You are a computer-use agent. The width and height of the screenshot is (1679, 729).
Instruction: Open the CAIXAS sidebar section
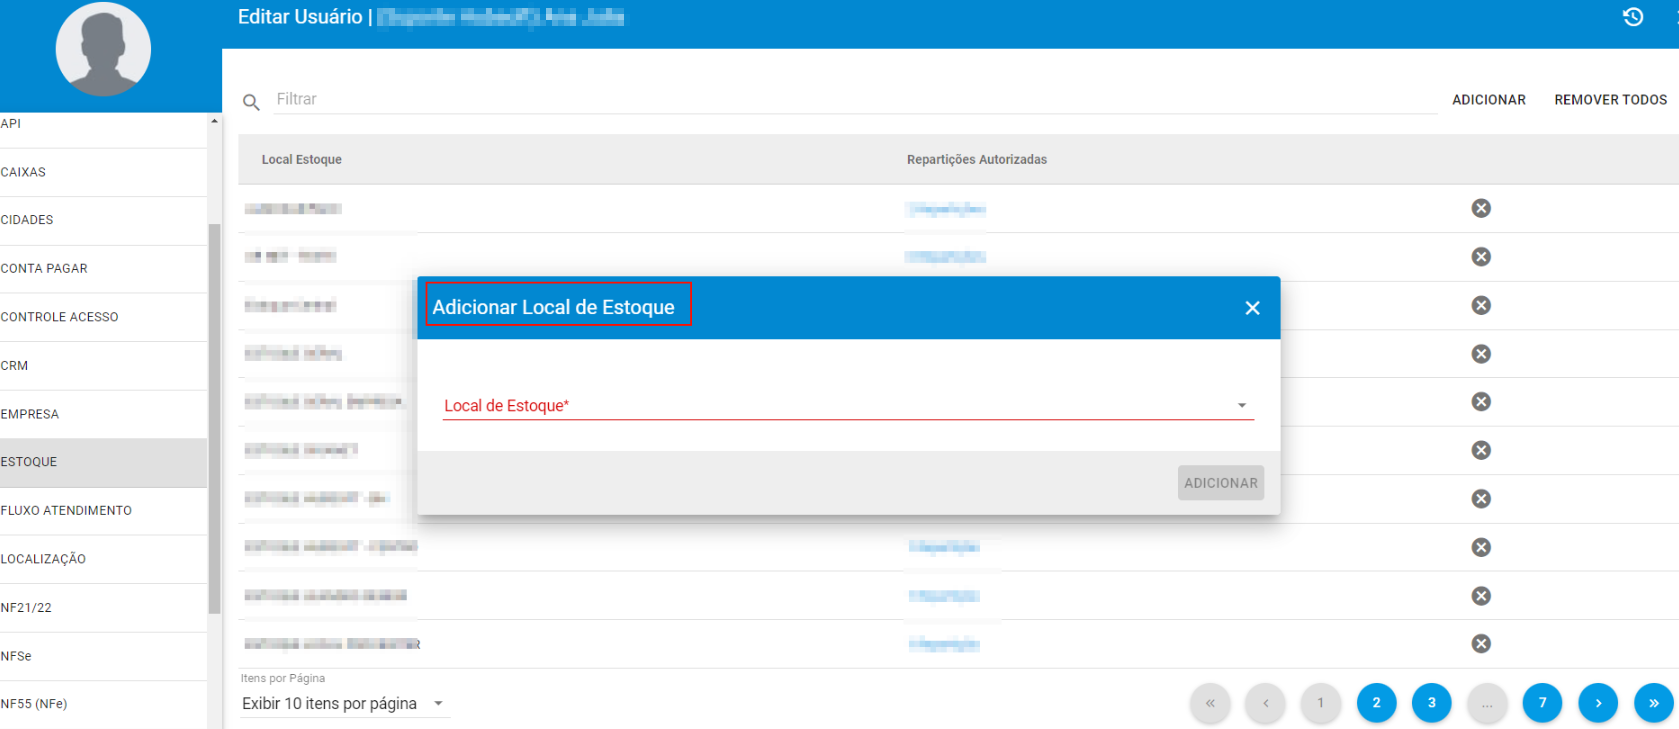click(103, 172)
